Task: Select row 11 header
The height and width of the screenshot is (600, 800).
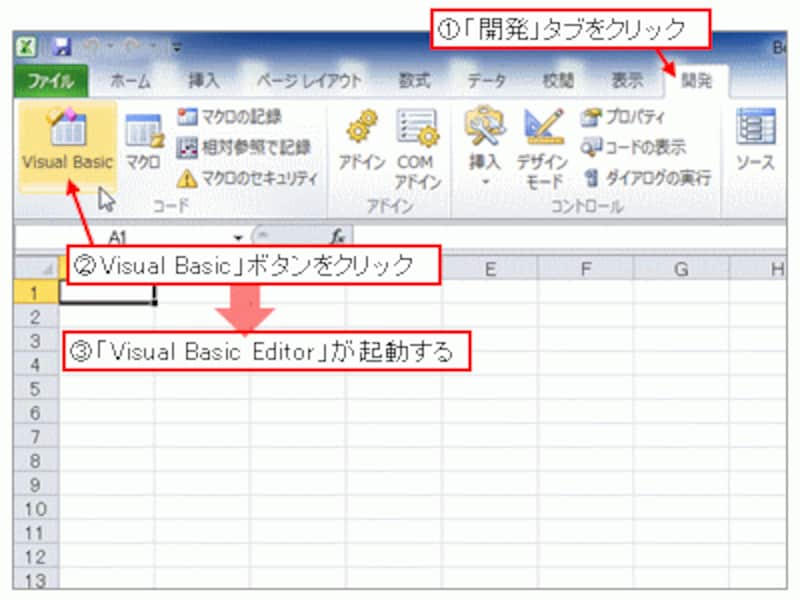Action: (37, 533)
